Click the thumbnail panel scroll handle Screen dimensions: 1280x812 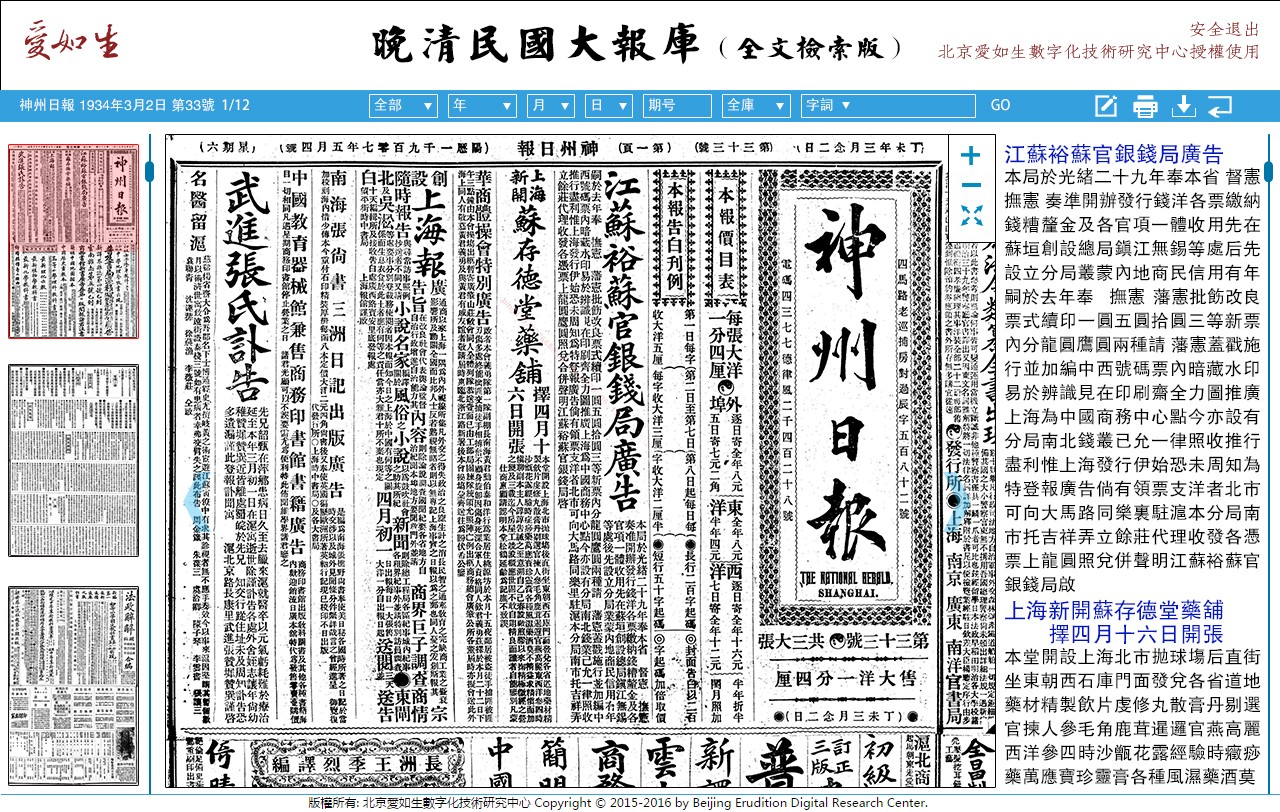coord(149,171)
